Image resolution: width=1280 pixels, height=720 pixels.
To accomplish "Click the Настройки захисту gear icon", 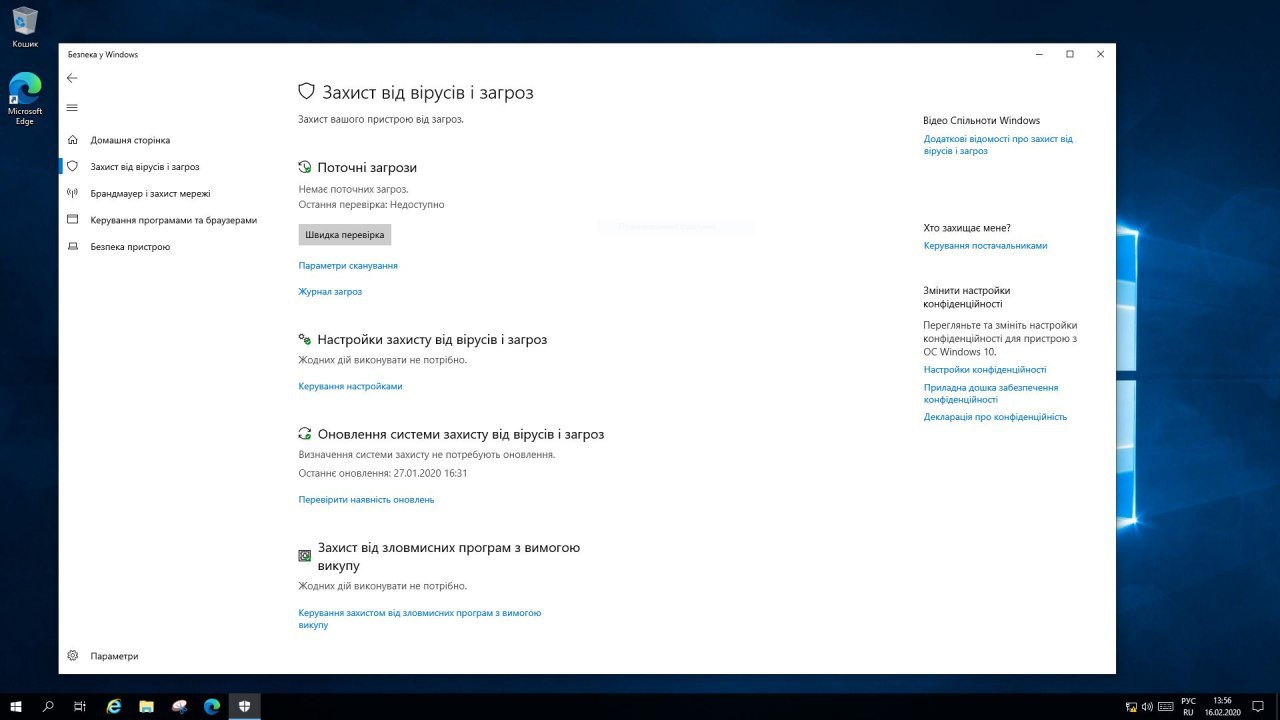I will 305,340.
